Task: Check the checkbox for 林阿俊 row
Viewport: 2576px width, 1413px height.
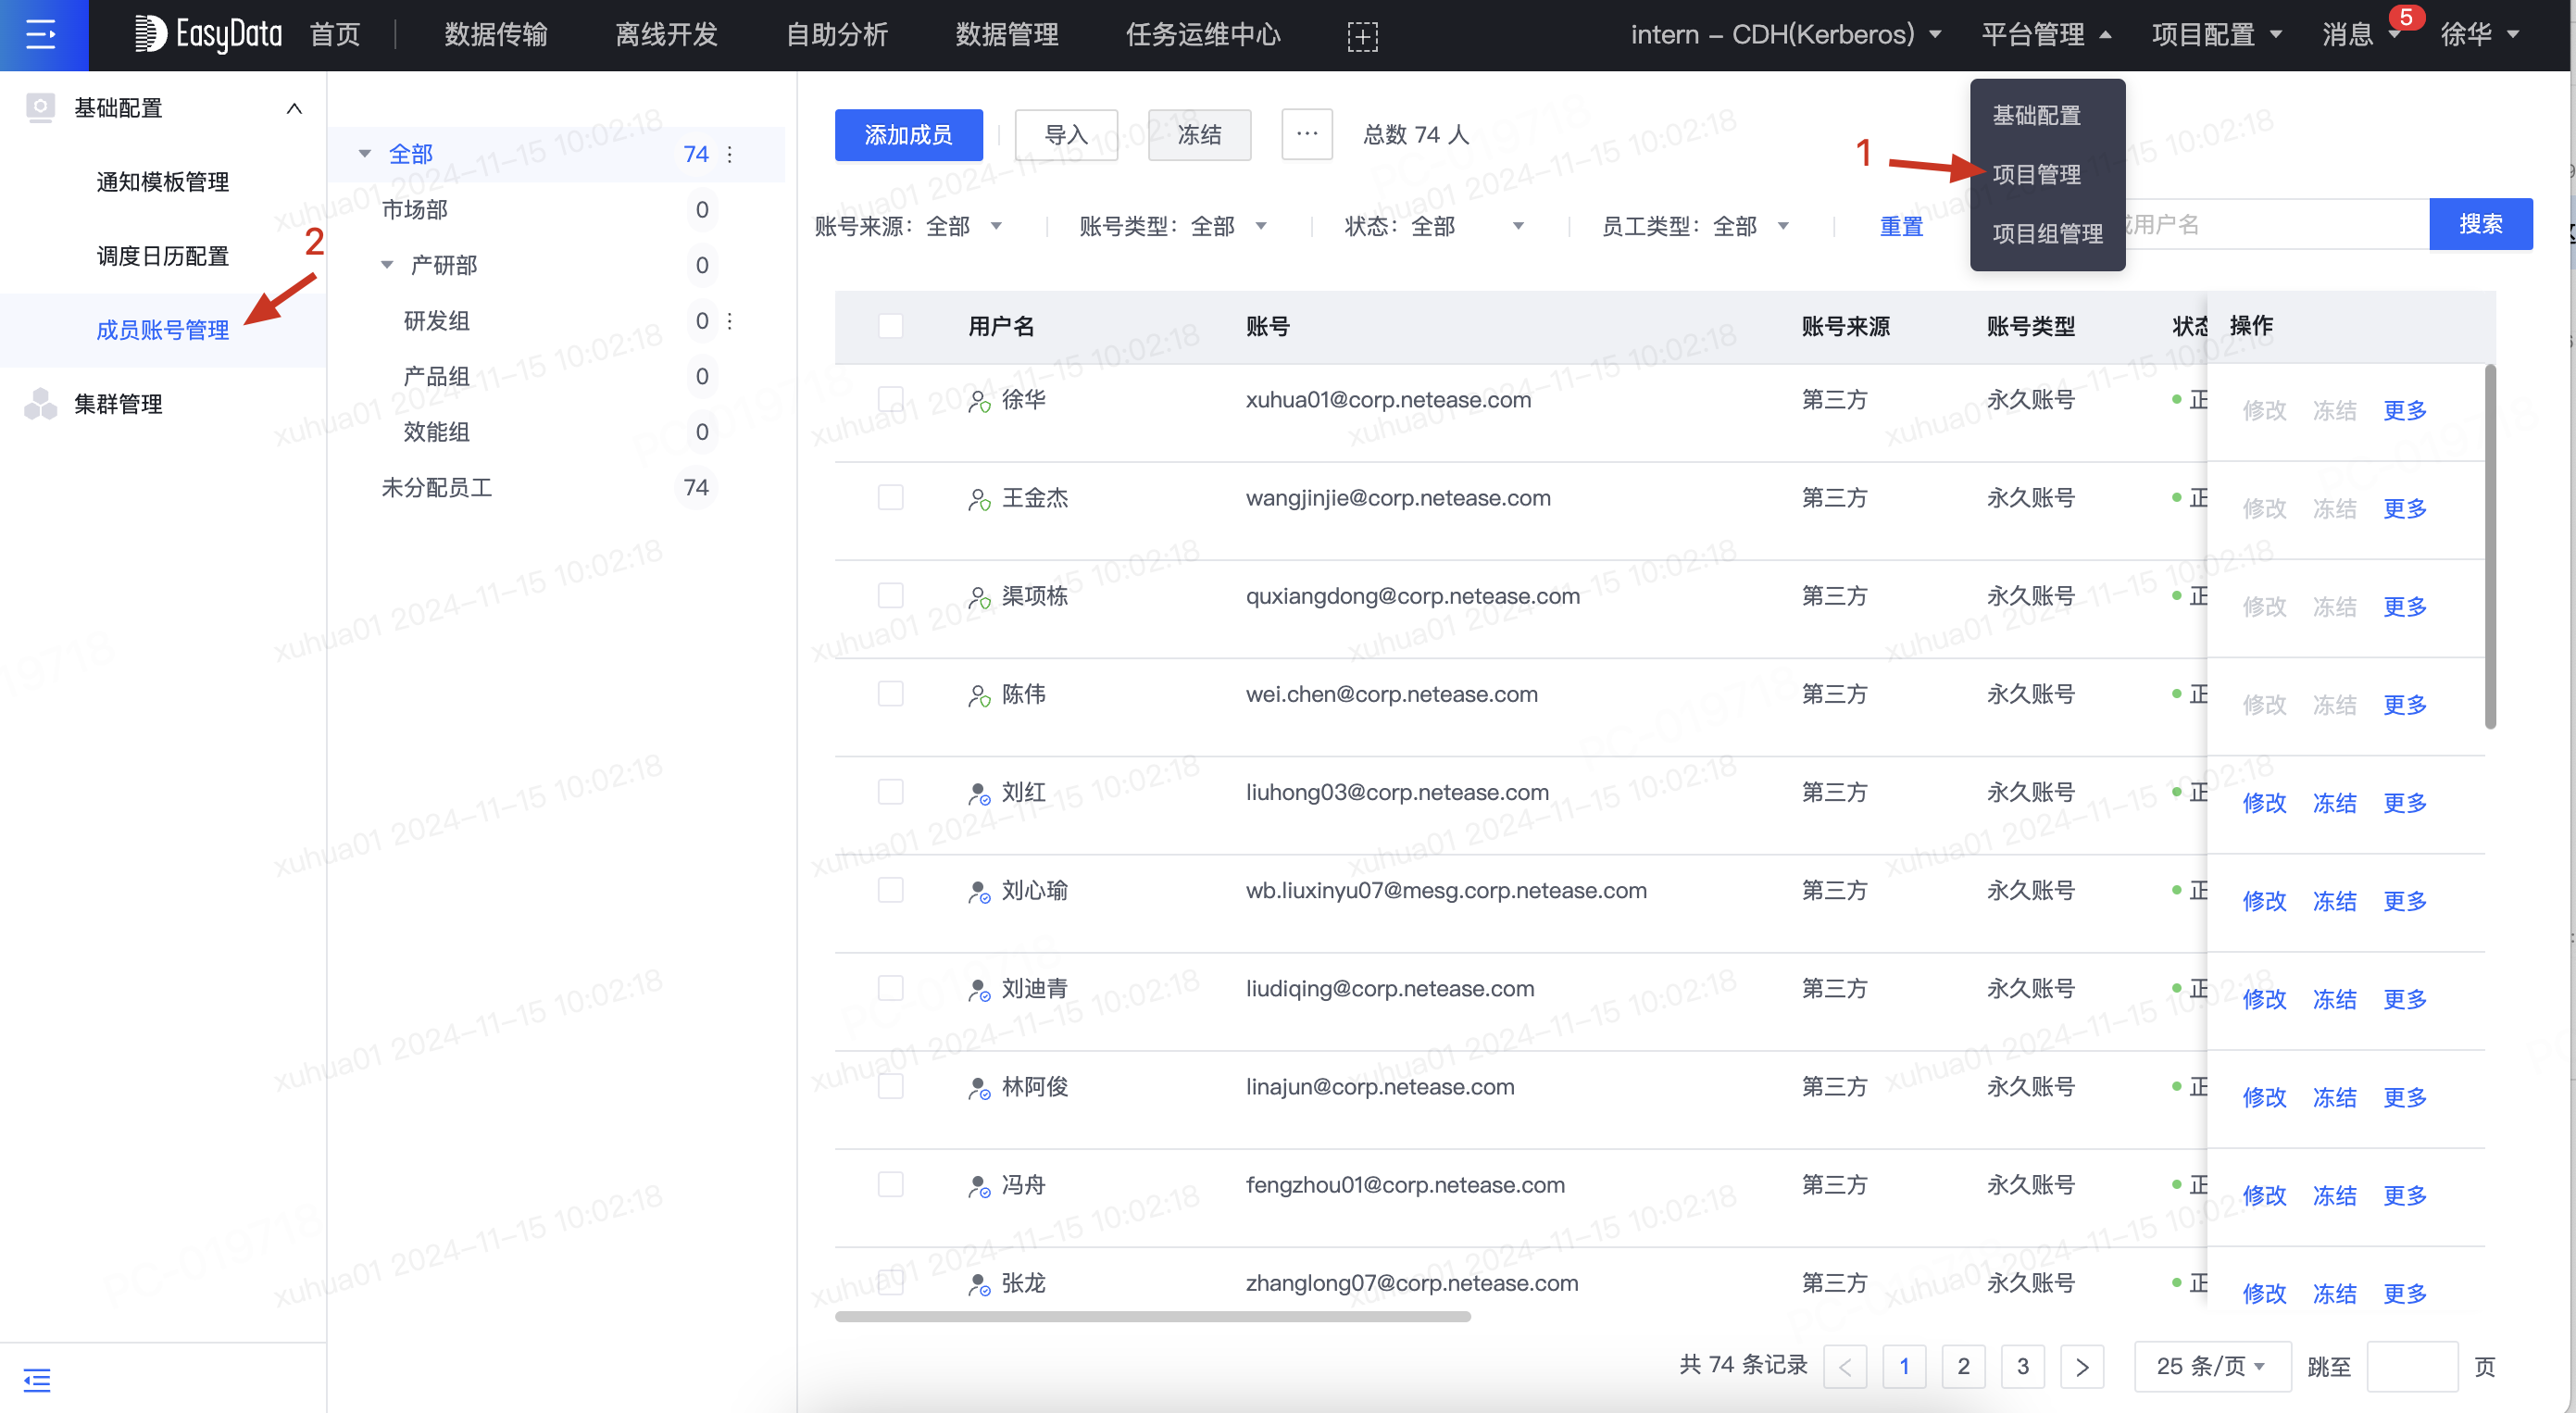Action: click(890, 1085)
